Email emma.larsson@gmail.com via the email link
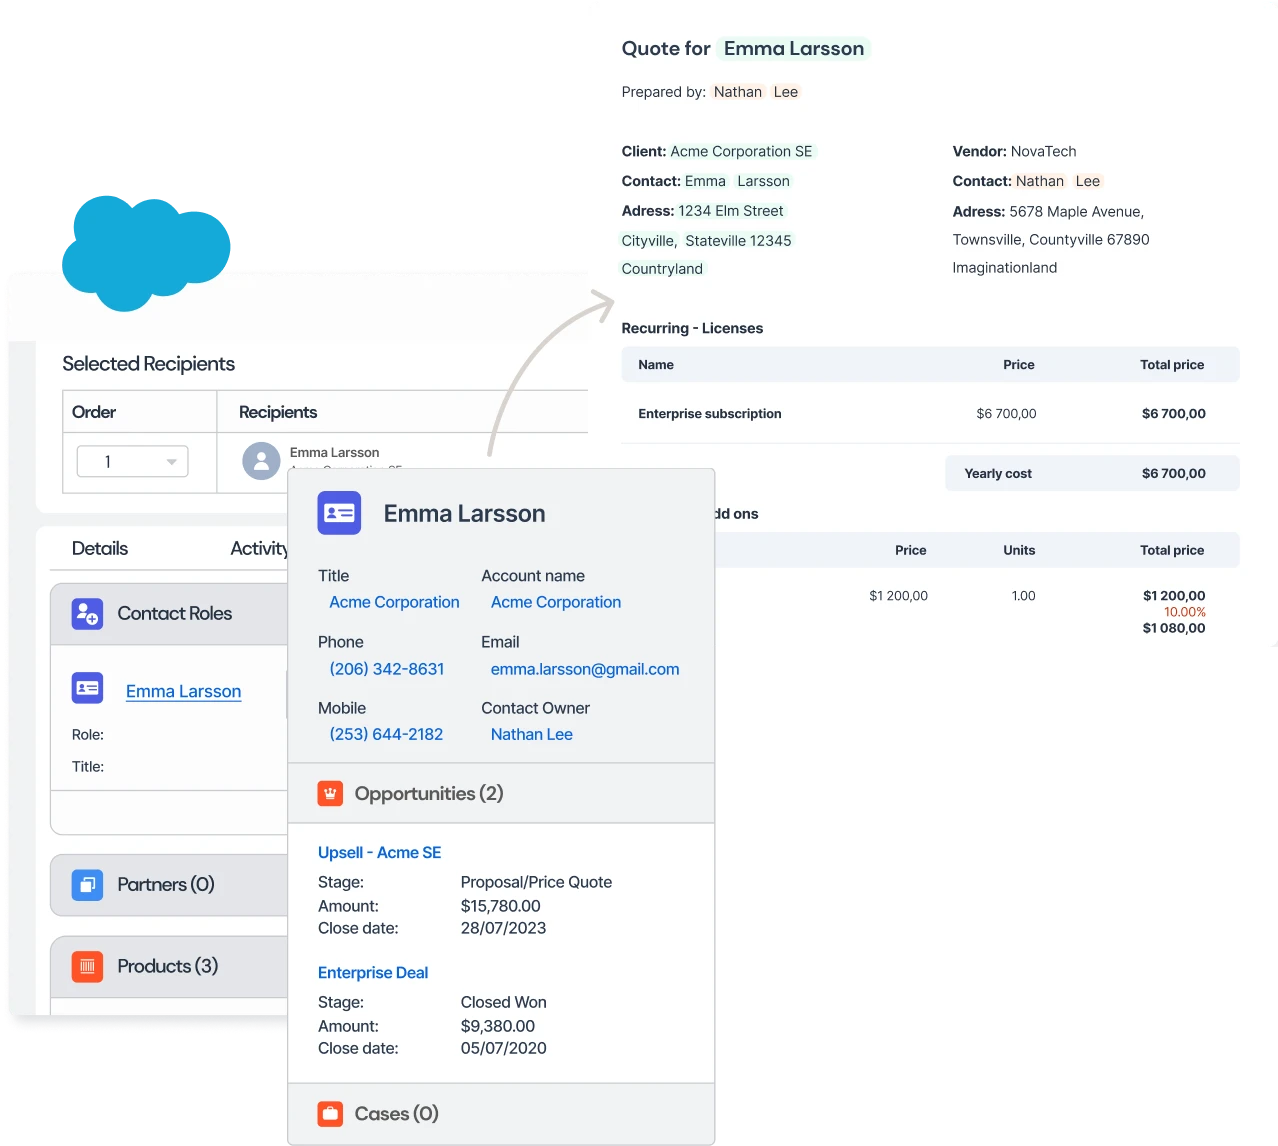The height and width of the screenshot is (1146, 1278). (x=584, y=669)
